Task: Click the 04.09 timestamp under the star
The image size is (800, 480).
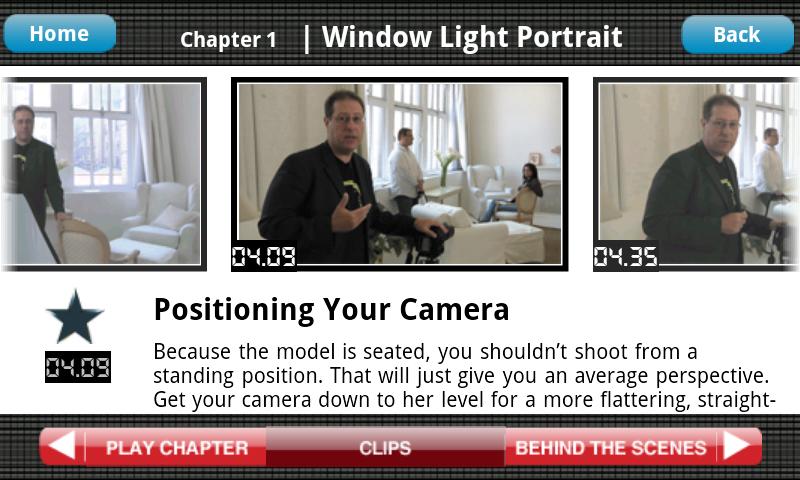Action: (x=78, y=367)
